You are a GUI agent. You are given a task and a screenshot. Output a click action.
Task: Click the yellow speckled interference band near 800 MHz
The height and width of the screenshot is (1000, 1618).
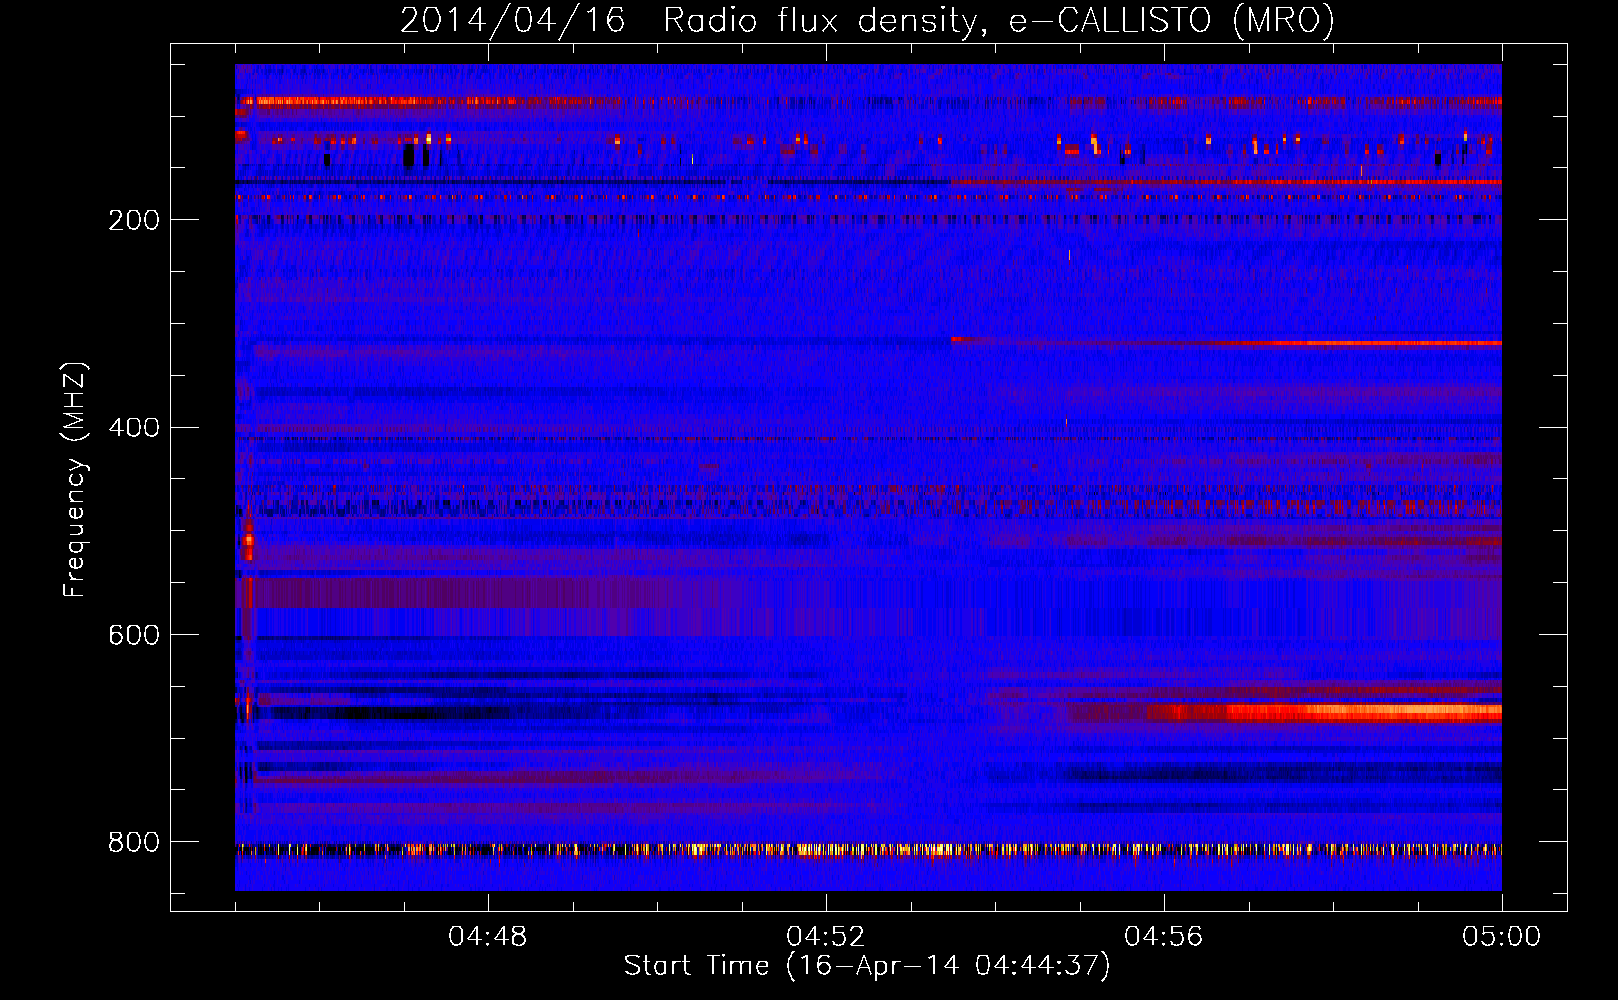(868, 851)
